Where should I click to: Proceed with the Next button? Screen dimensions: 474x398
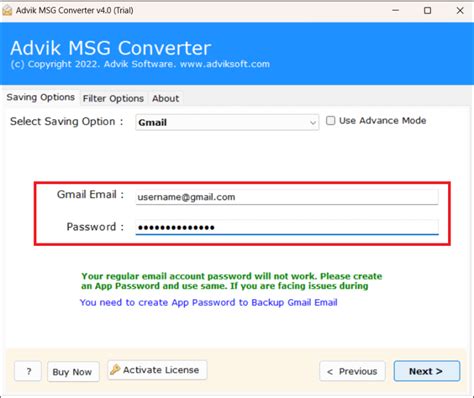[427, 371]
